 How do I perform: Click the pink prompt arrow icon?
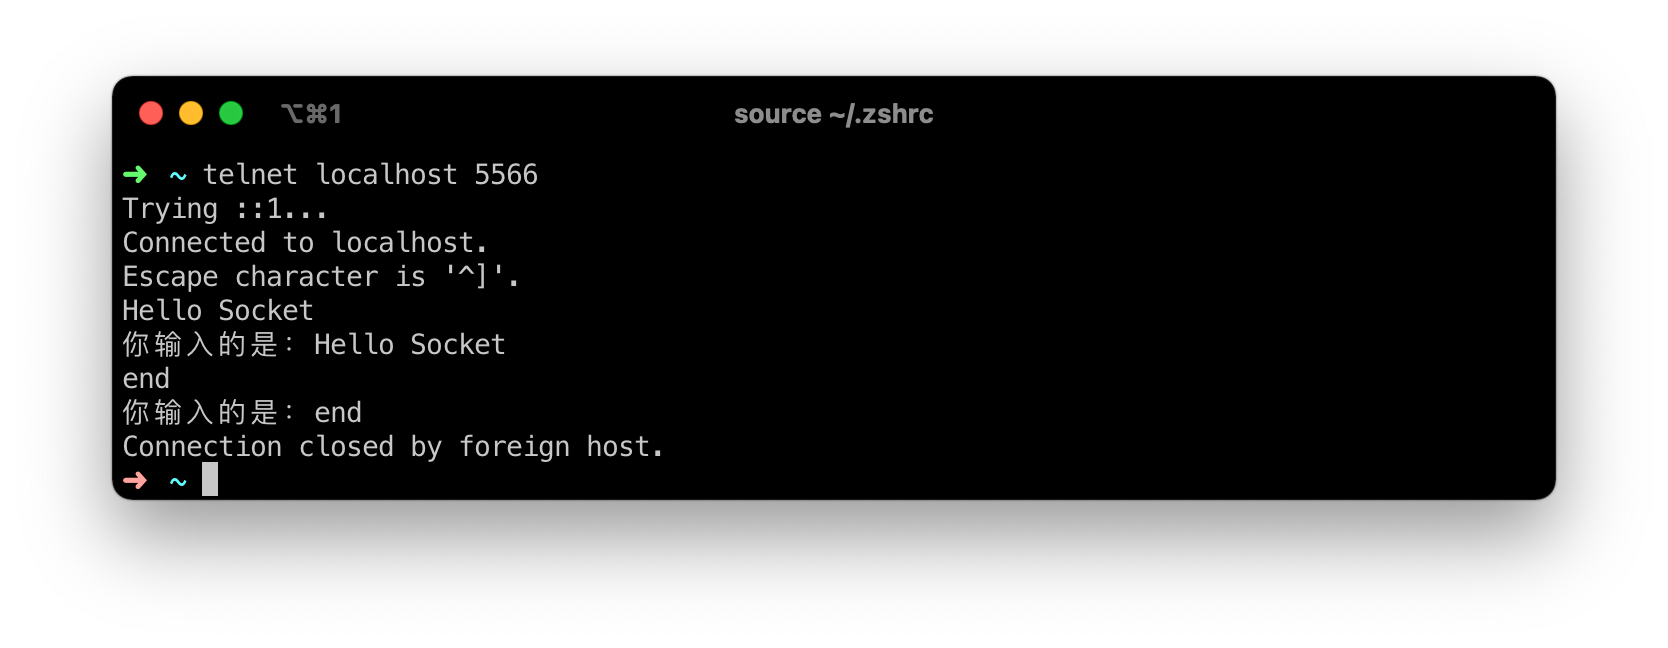click(x=135, y=481)
